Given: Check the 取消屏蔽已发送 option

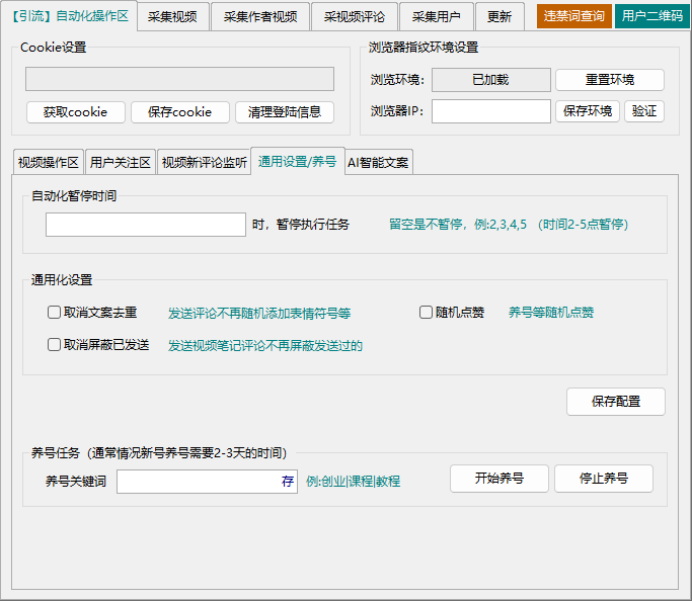Looking at the screenshot, I should (55, 345).
